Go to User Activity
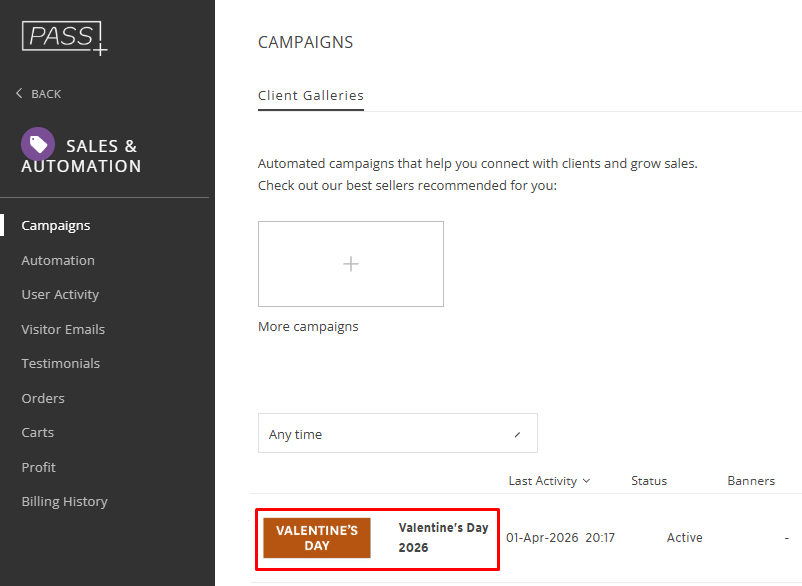The image size is (802, 586). [x=60, y=295]
